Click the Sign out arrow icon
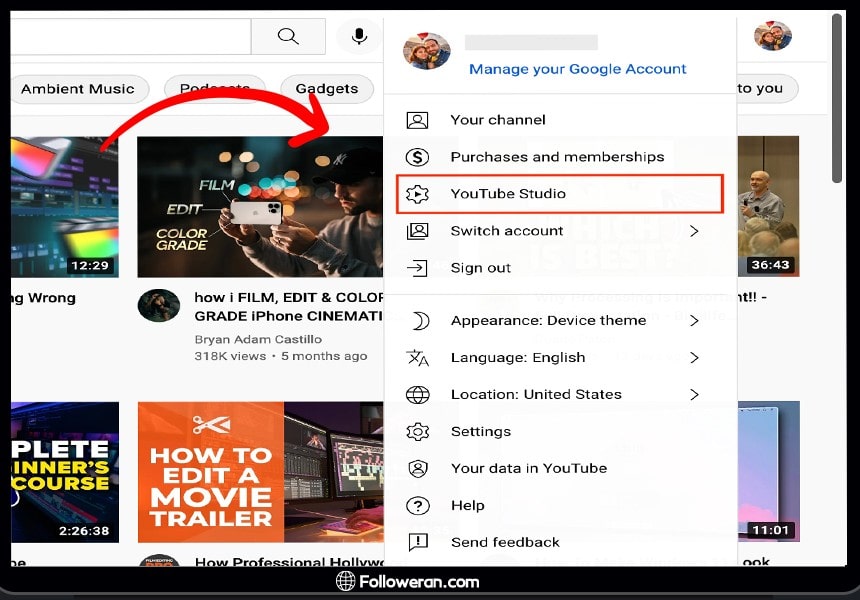 click(x=417, y=268)
